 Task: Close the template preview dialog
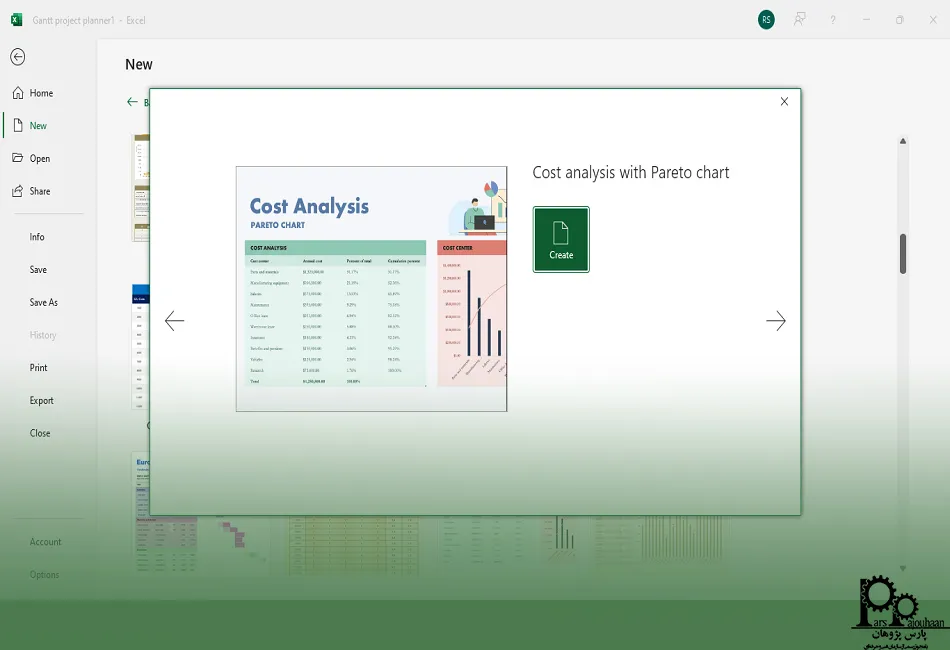click(x=784, y=101)
